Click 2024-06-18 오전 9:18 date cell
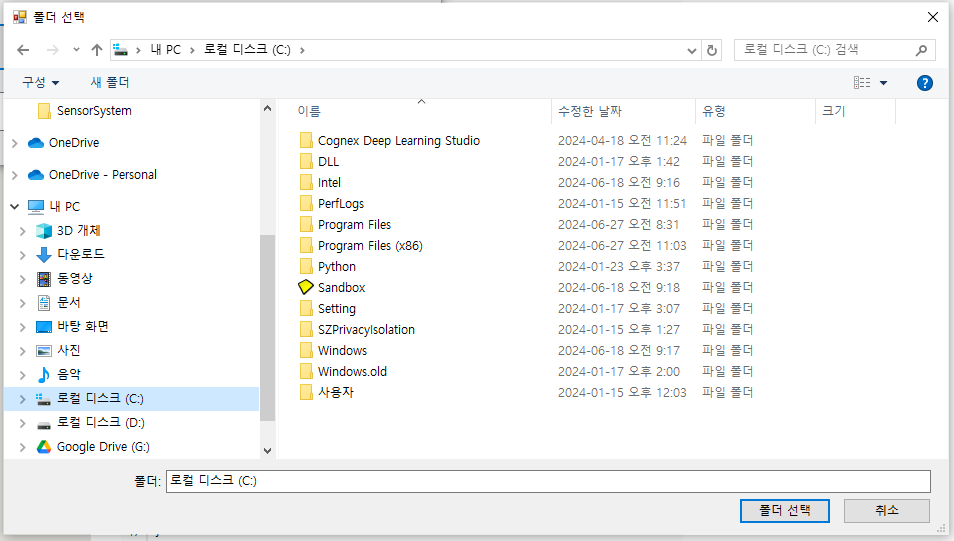The image size is (954, 541). point(619,288)
